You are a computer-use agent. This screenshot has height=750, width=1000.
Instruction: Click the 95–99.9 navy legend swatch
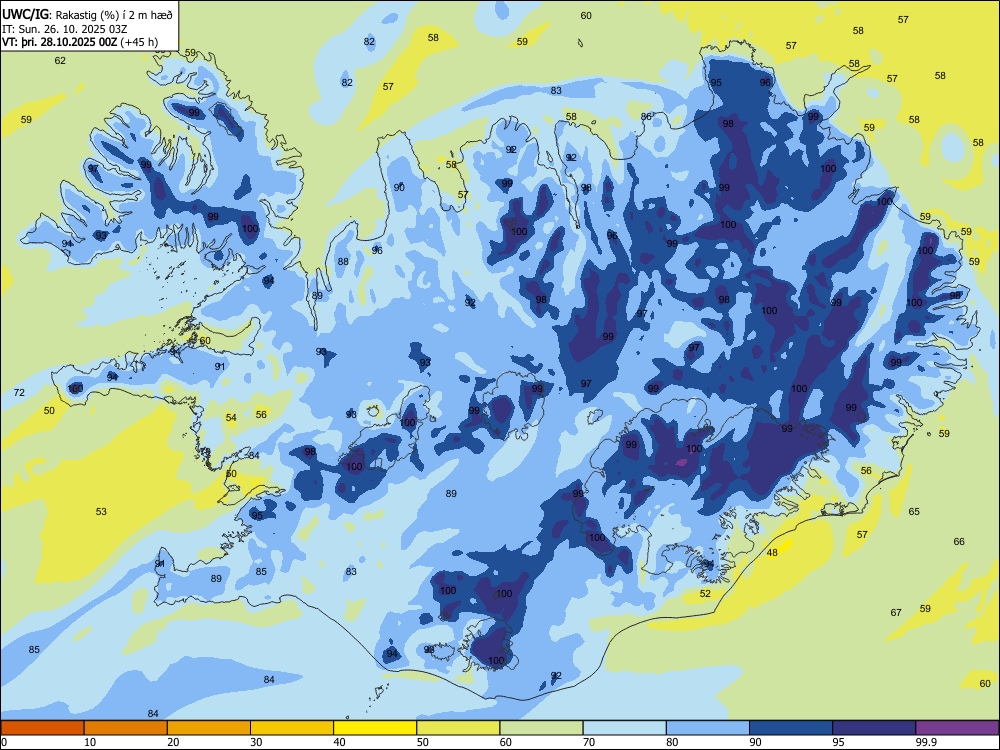[874, 728]
